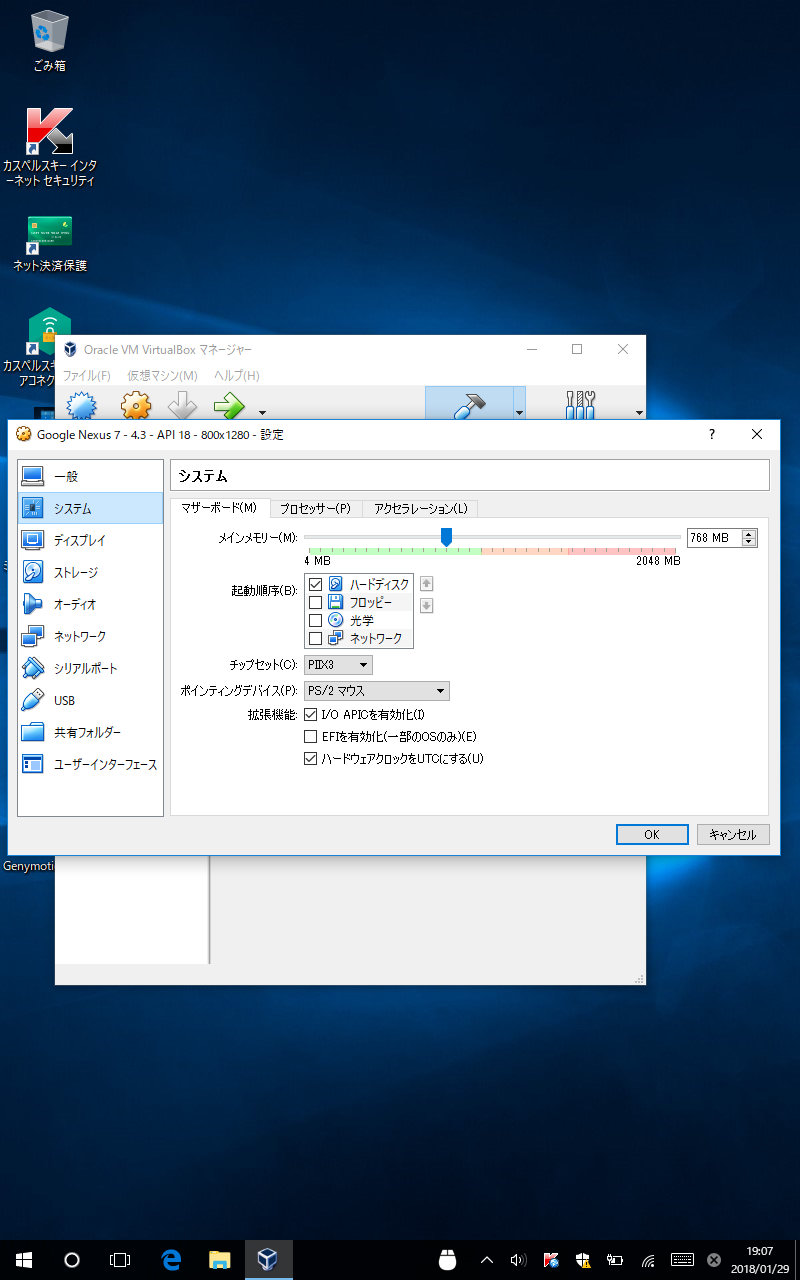Move boot item up with up arrow
800x1280 pixels.
point(426,584)
